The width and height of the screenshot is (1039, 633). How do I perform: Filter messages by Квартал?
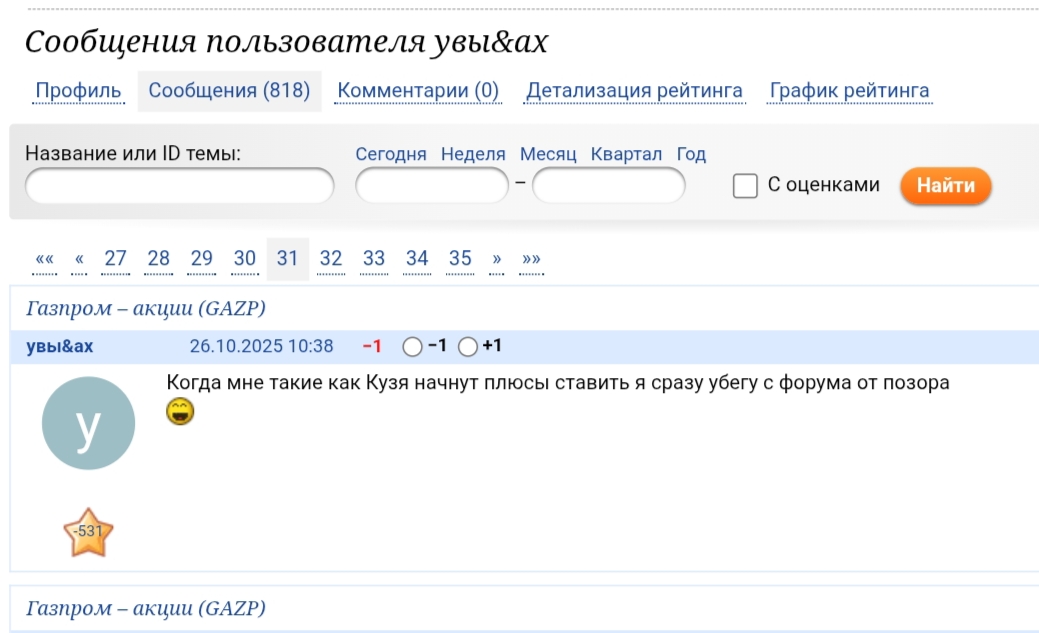(x=626, y=154)
